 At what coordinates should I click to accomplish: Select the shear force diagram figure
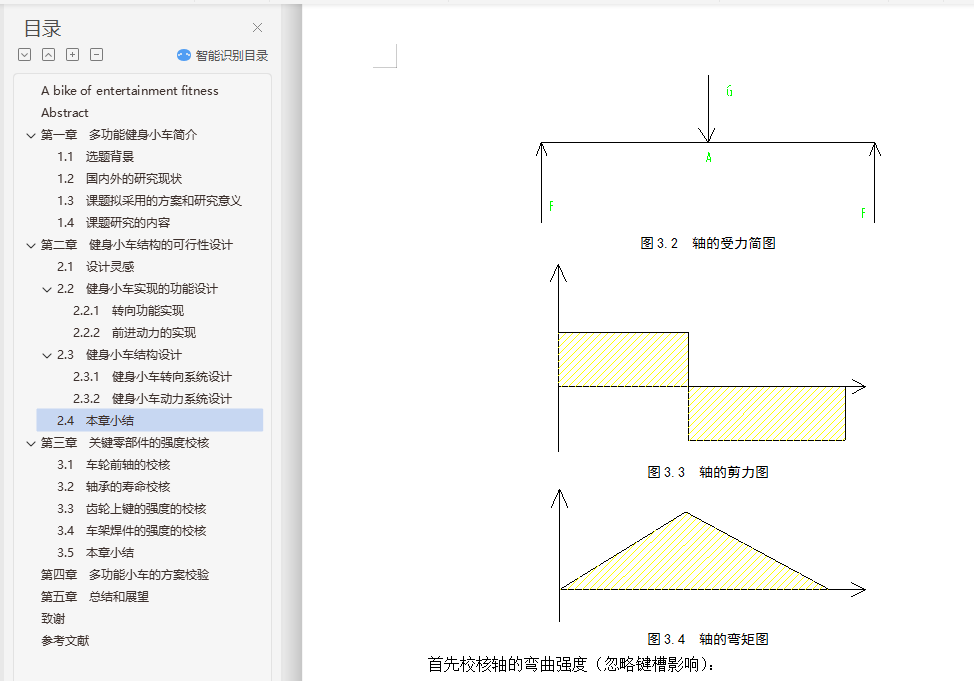tap(708, 359)
